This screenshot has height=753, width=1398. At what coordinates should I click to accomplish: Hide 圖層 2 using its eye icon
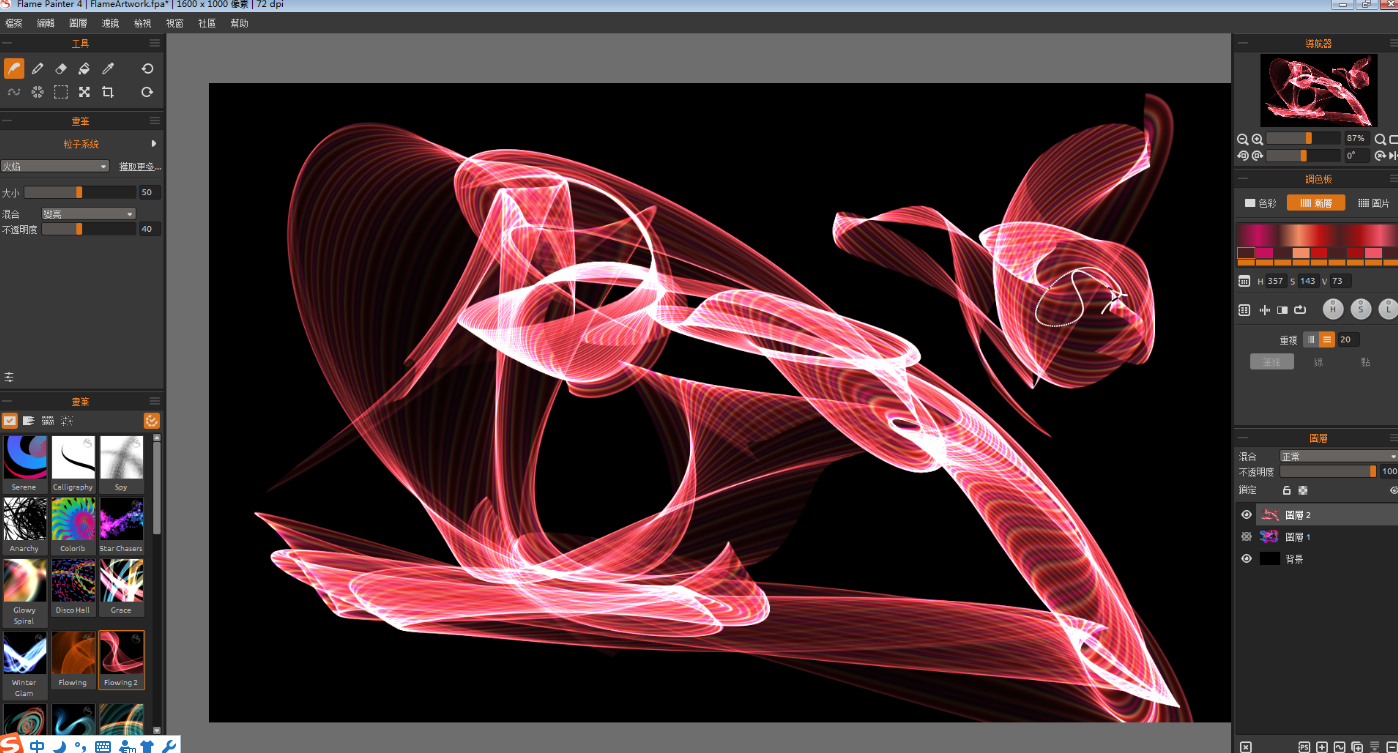pos(1246,515)
